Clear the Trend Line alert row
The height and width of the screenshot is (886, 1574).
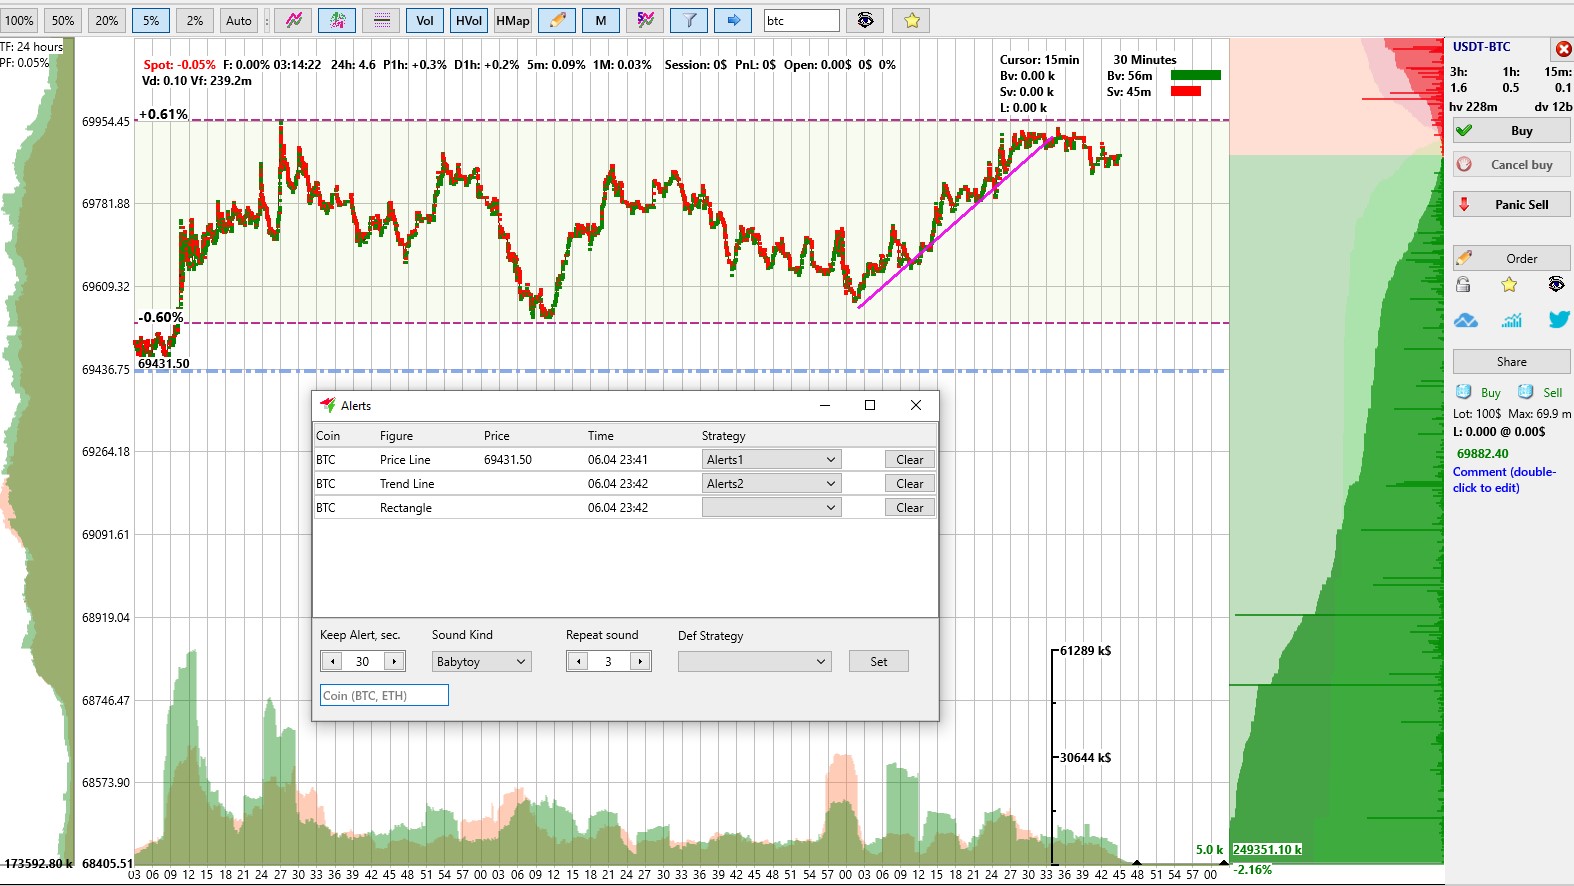pos(909,483)
